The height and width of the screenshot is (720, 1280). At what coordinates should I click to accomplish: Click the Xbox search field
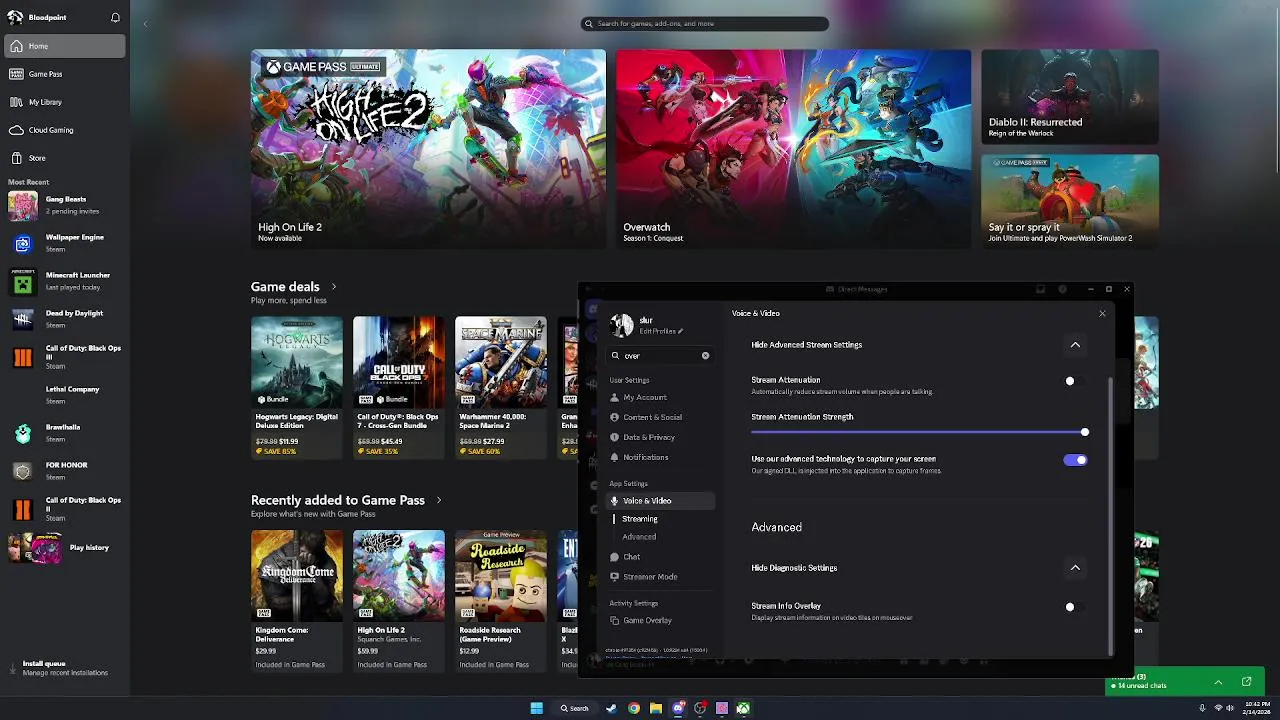[705, 23]
